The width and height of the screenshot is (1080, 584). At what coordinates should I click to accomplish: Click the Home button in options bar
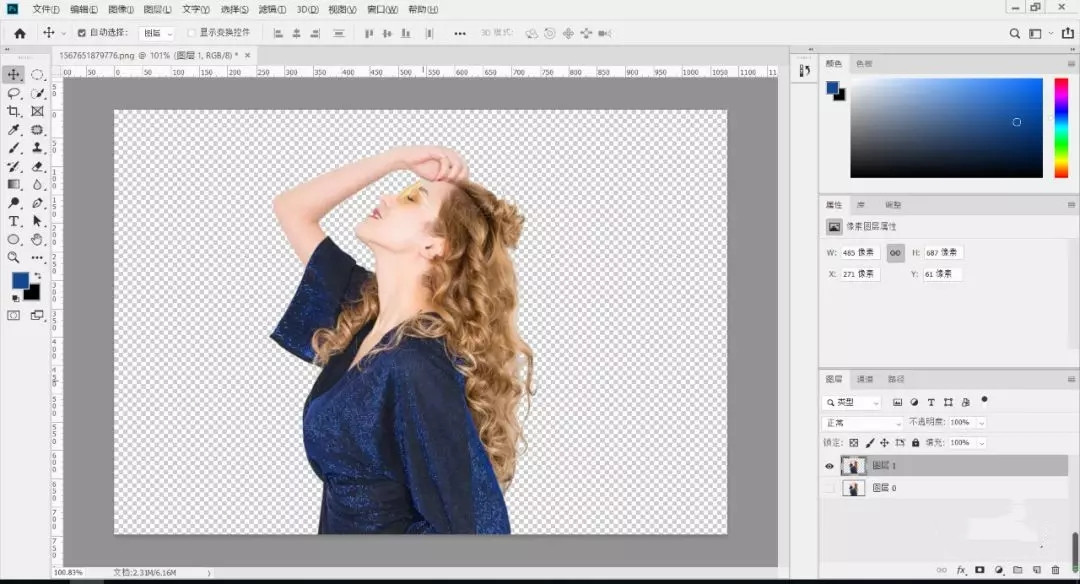[x=19, y=33]
